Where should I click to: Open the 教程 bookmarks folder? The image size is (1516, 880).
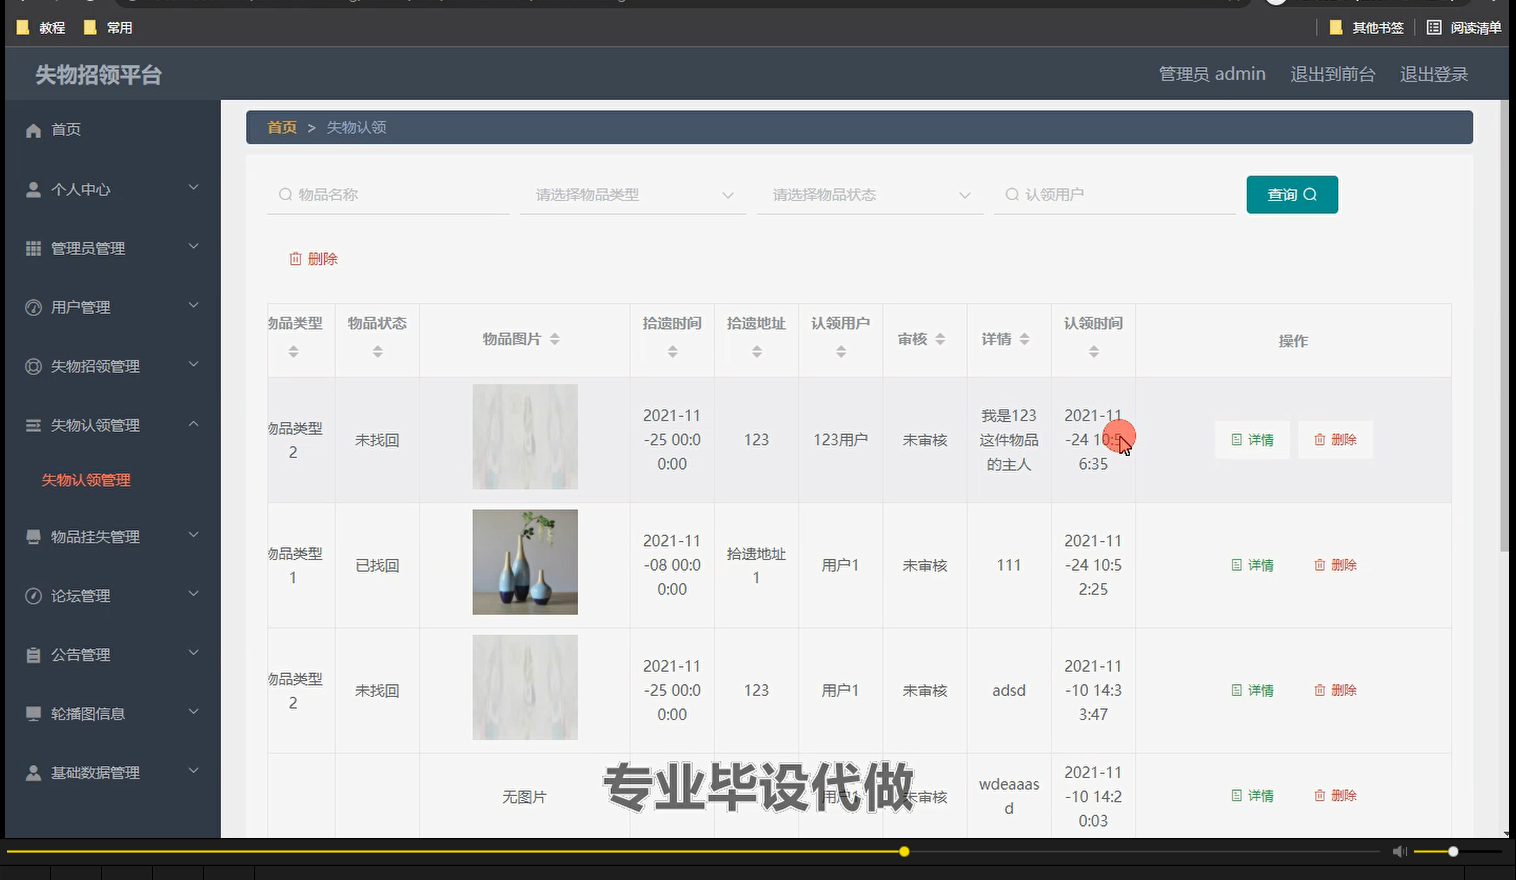[x=41, y=27]
